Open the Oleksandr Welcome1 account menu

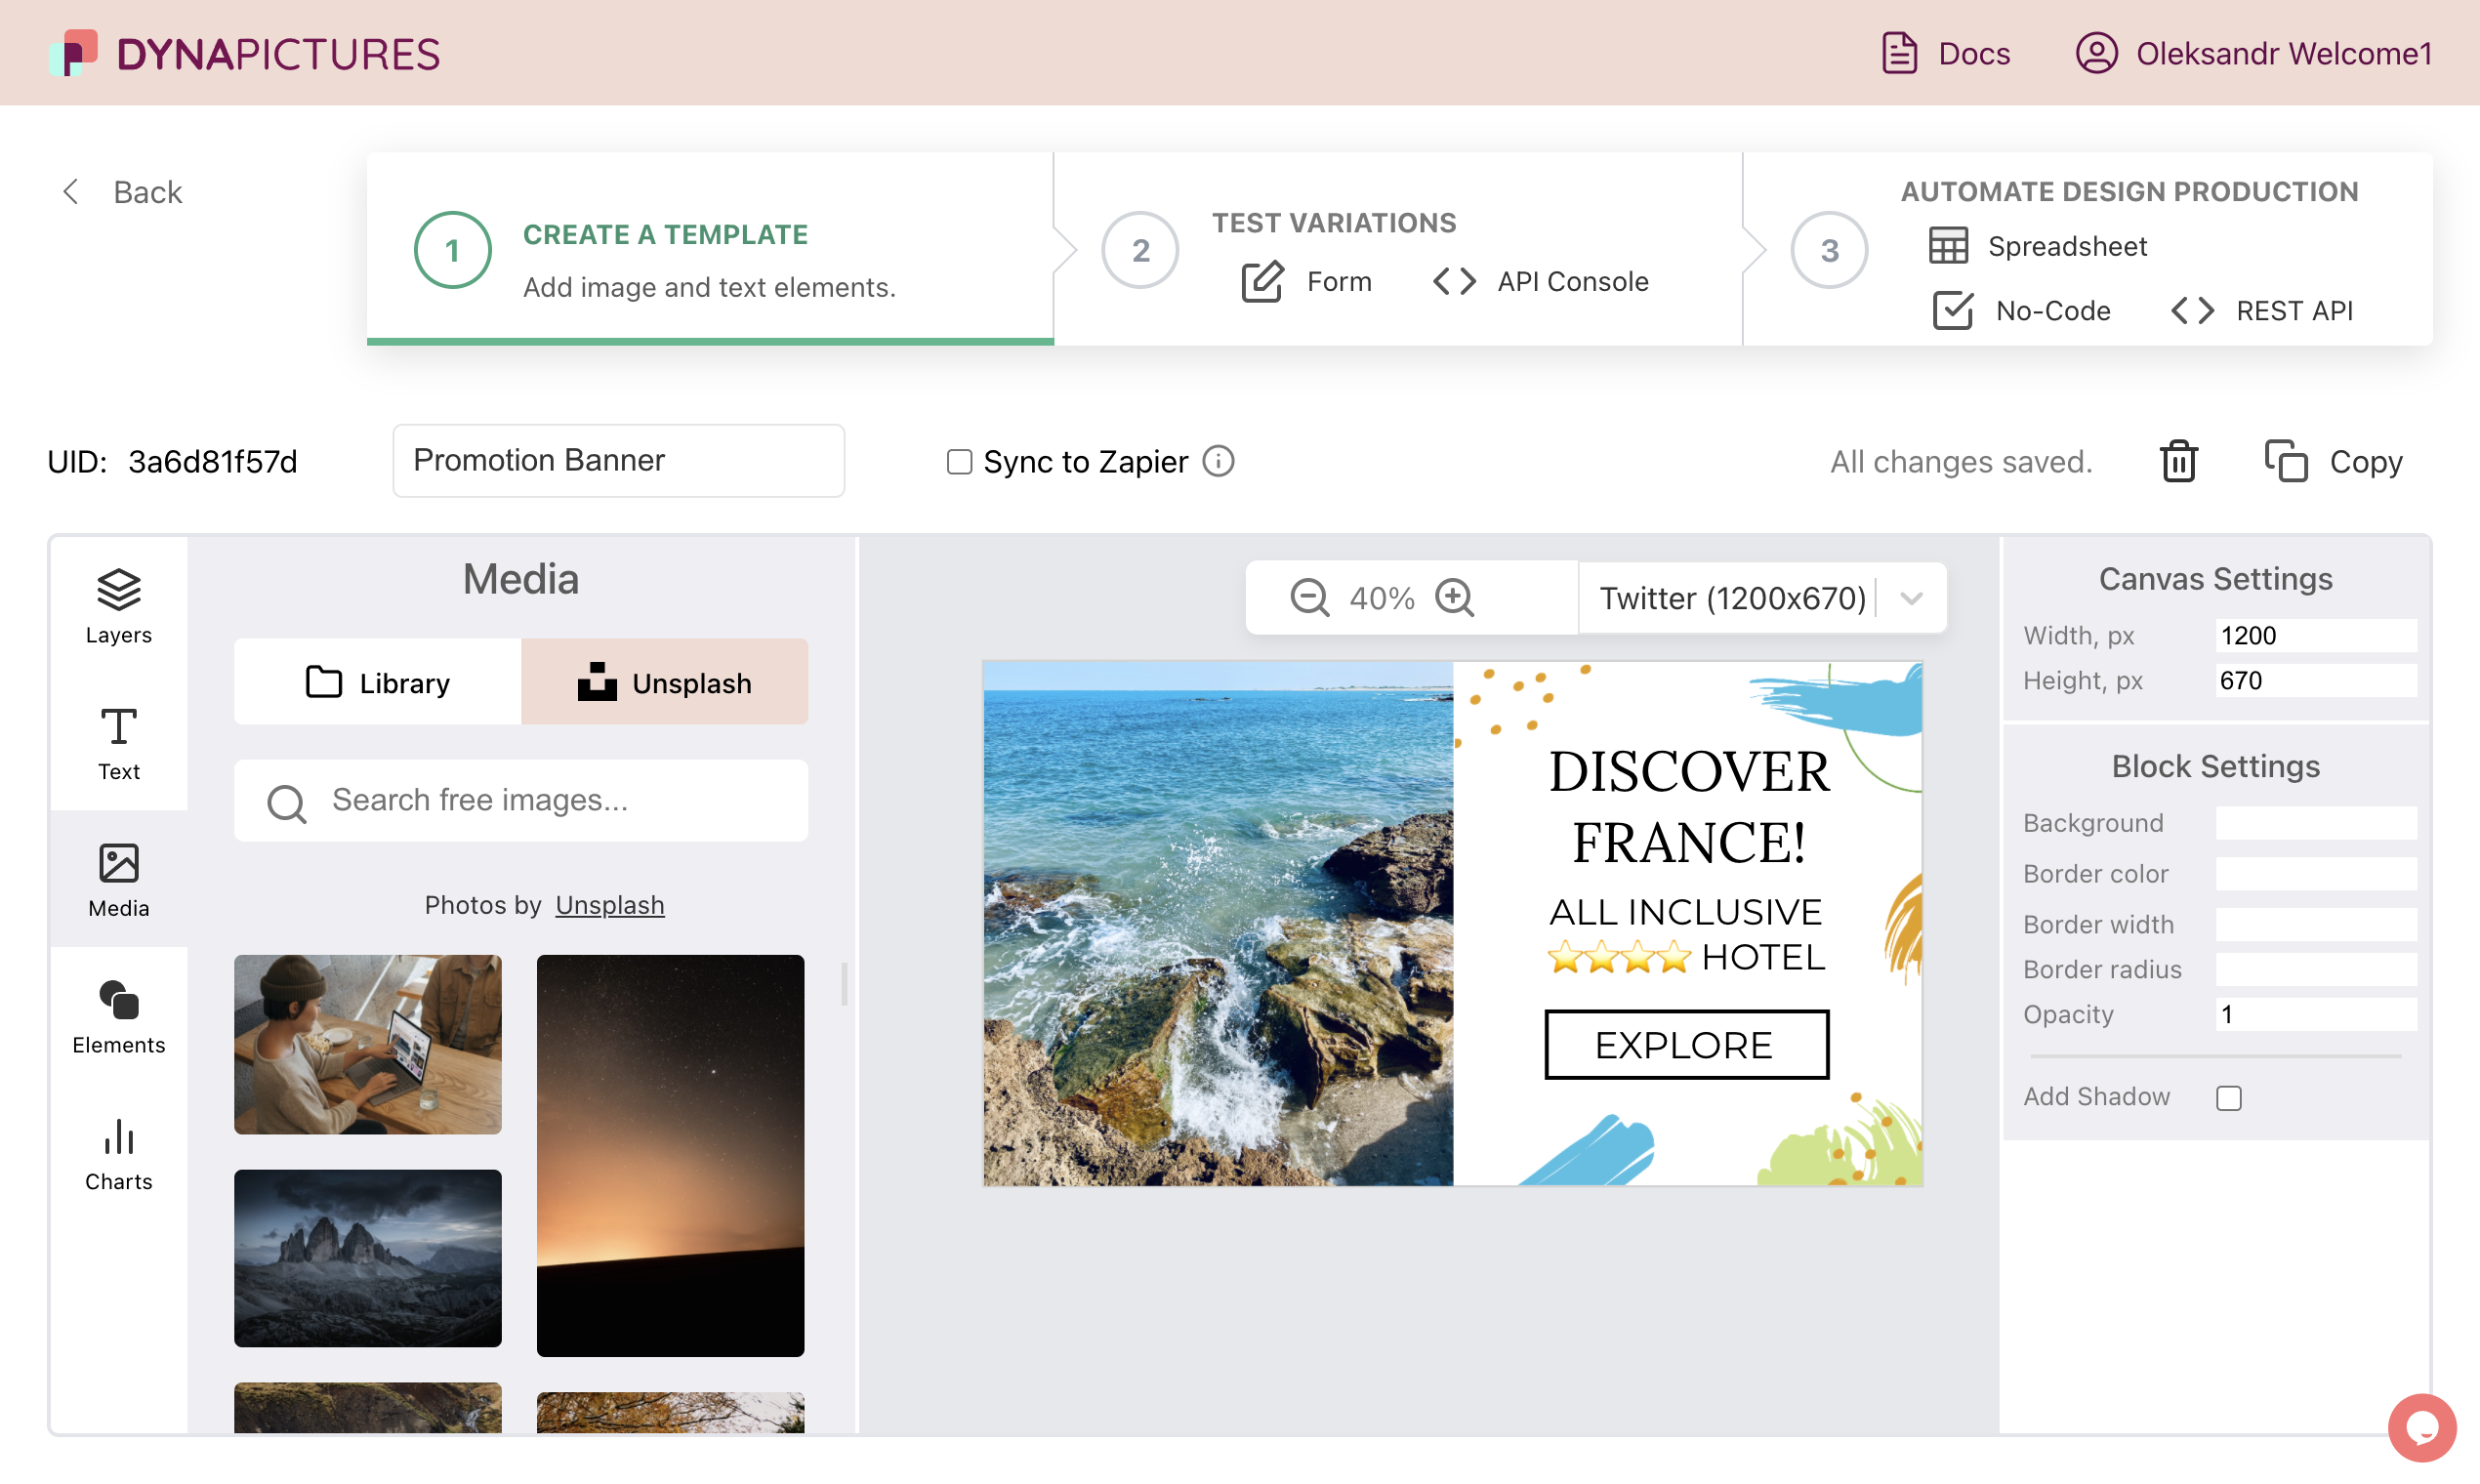(2254, 53)
